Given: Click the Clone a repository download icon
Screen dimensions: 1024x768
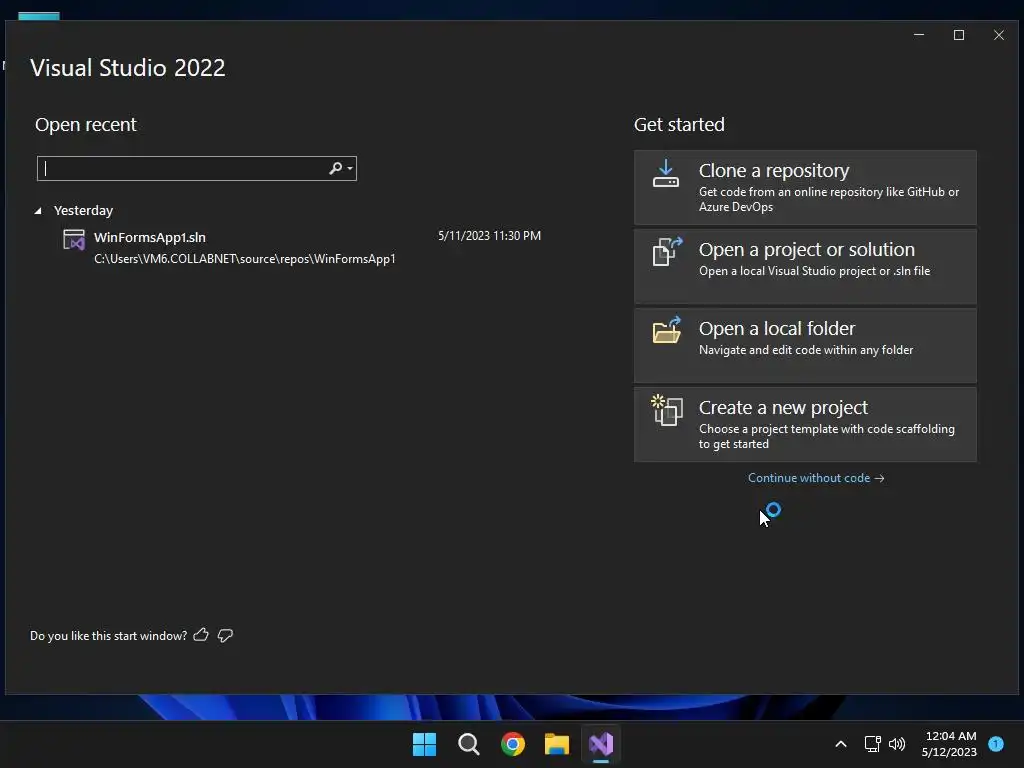Looking at the screenshot, I should [665, 174].
